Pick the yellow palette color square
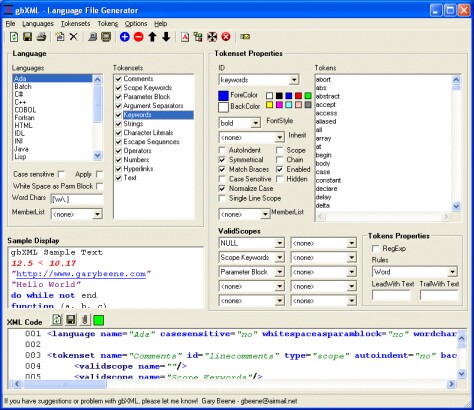Screen dimensions: 474x410 click(x=269, y=105)
